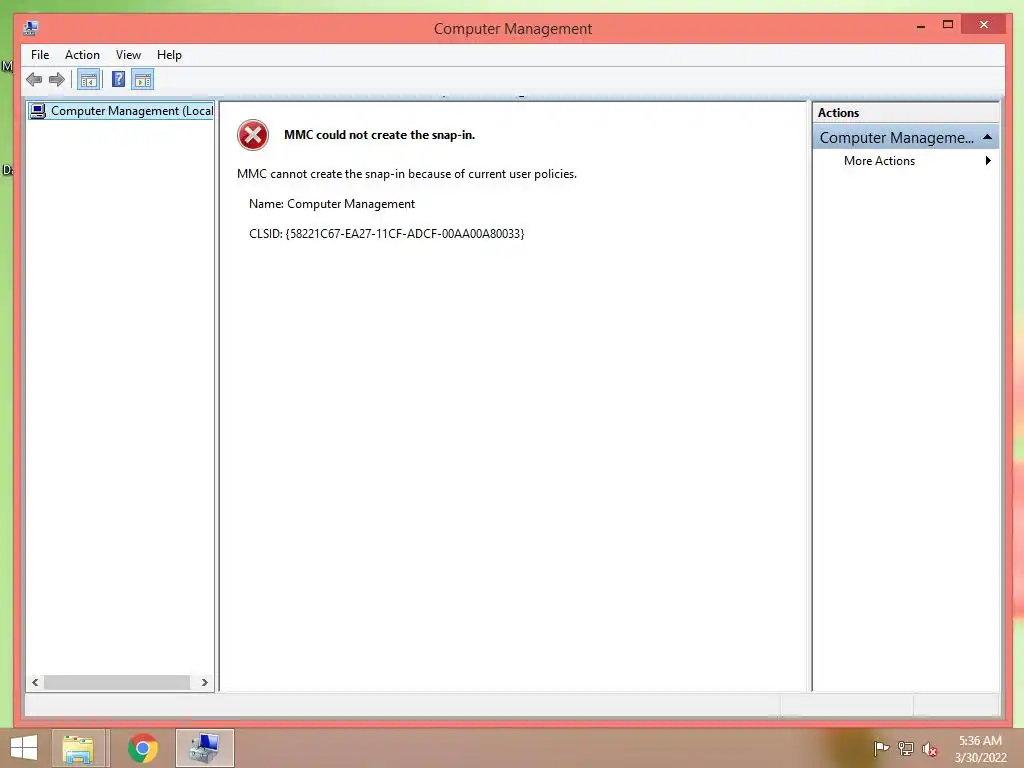Click the user policies error sentence
The width and height of the screenshot is (1024, 768).
coord(407,174)
